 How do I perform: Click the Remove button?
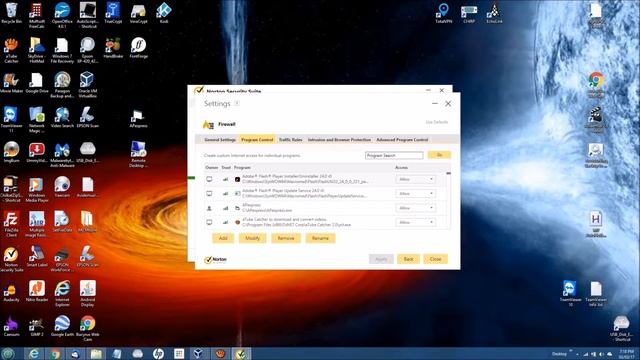286,238
